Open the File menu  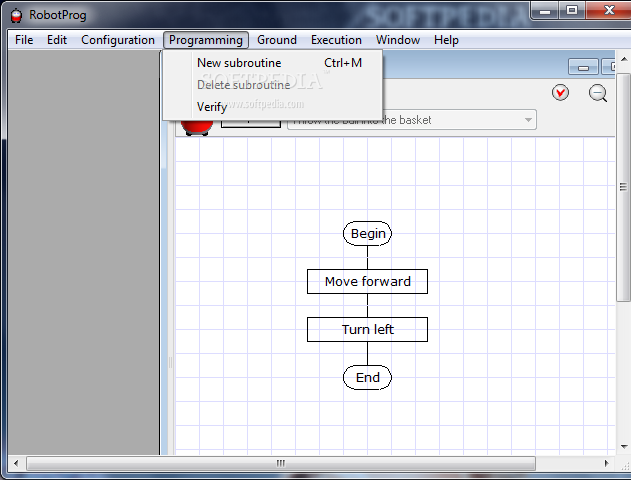click(x=24, y=40)
